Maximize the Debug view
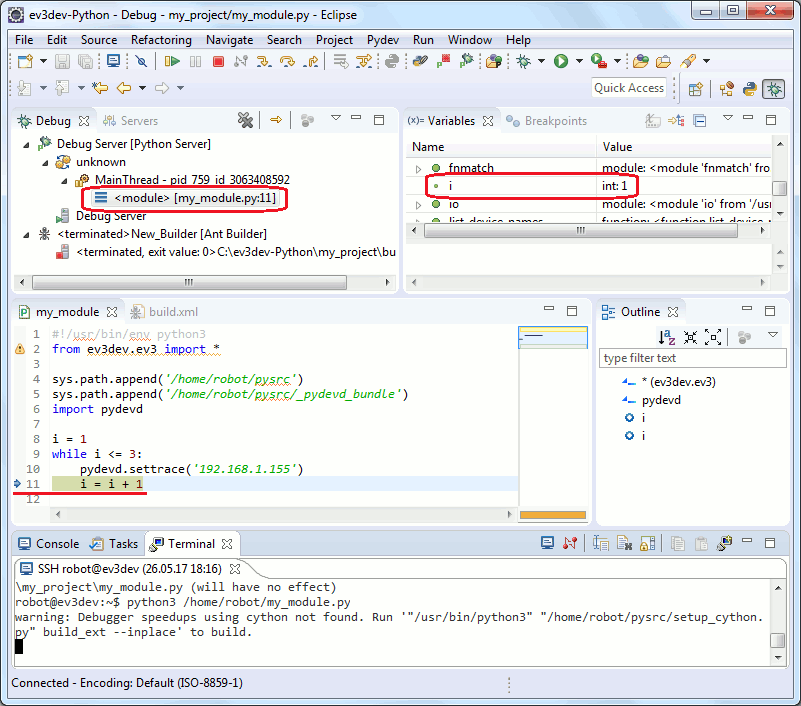 pyautogui.click(x=379, y=120)
